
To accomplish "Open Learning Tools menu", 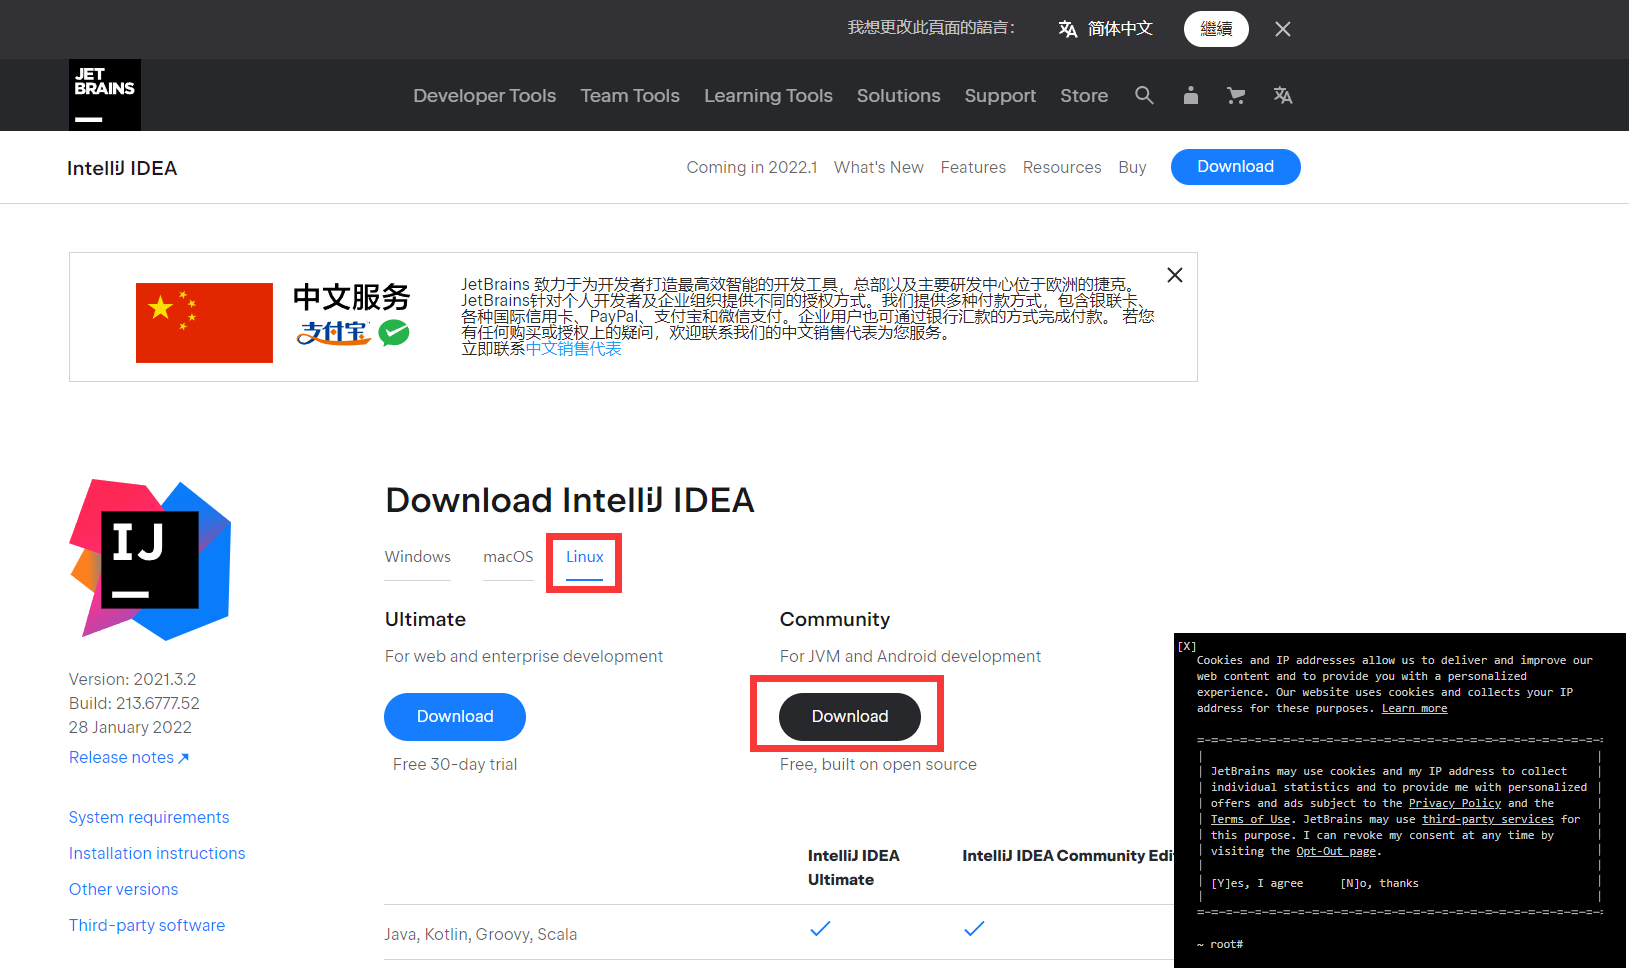I will pos(768,95).
